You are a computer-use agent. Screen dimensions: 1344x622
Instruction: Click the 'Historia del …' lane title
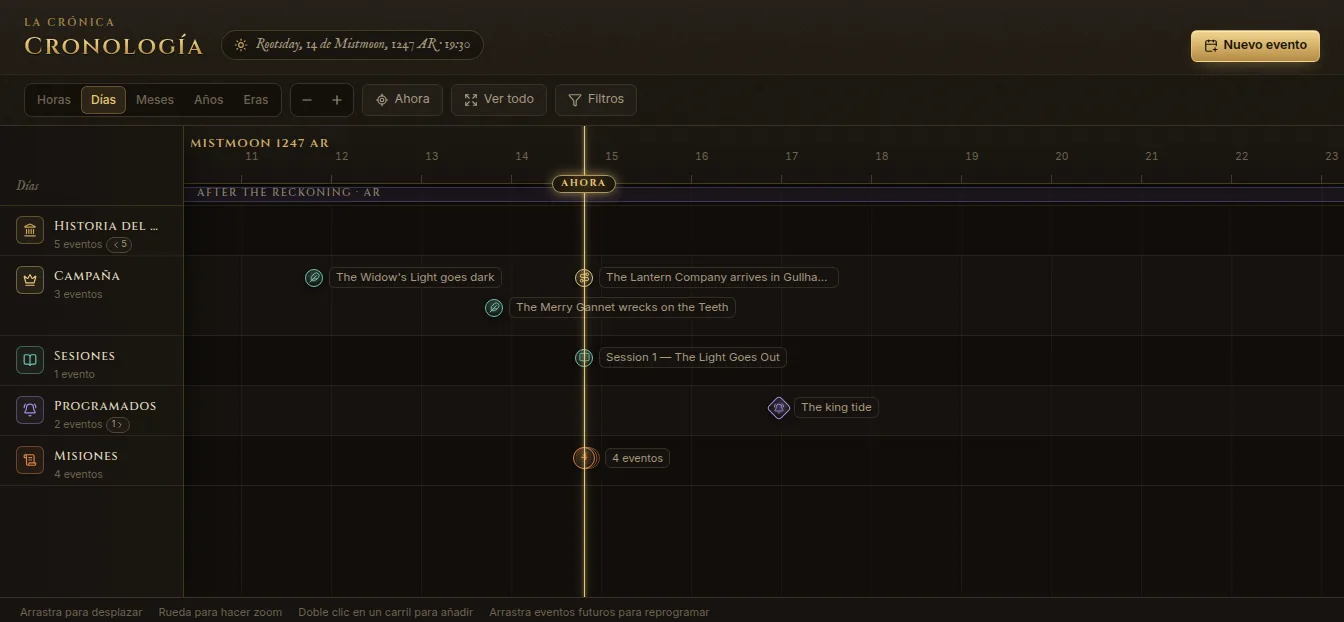(106, 226)
